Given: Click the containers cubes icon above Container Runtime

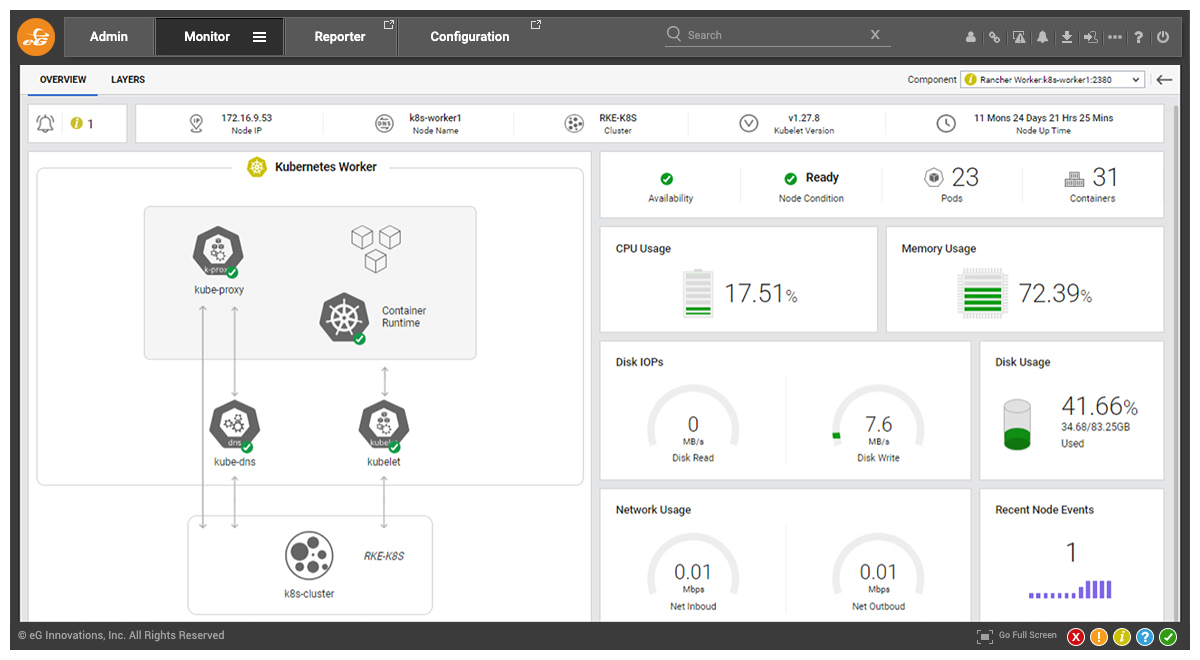Looking at the screenshot, I should click(x=375, y=248).
